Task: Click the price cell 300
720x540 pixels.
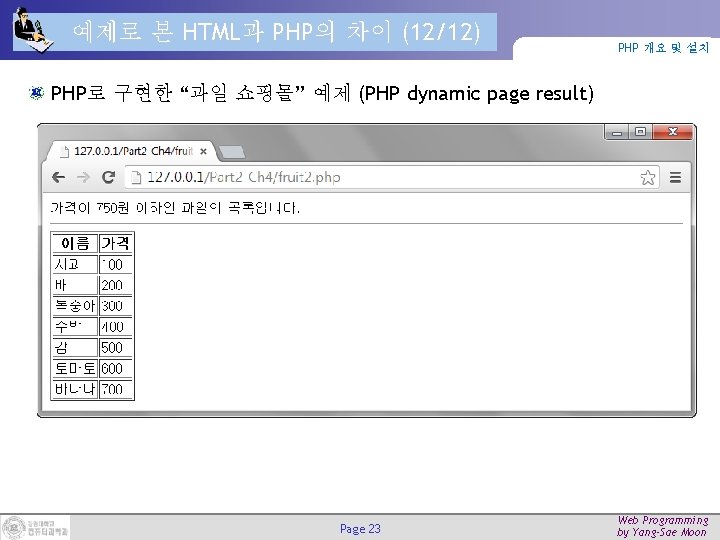Action: pos(116,306)
